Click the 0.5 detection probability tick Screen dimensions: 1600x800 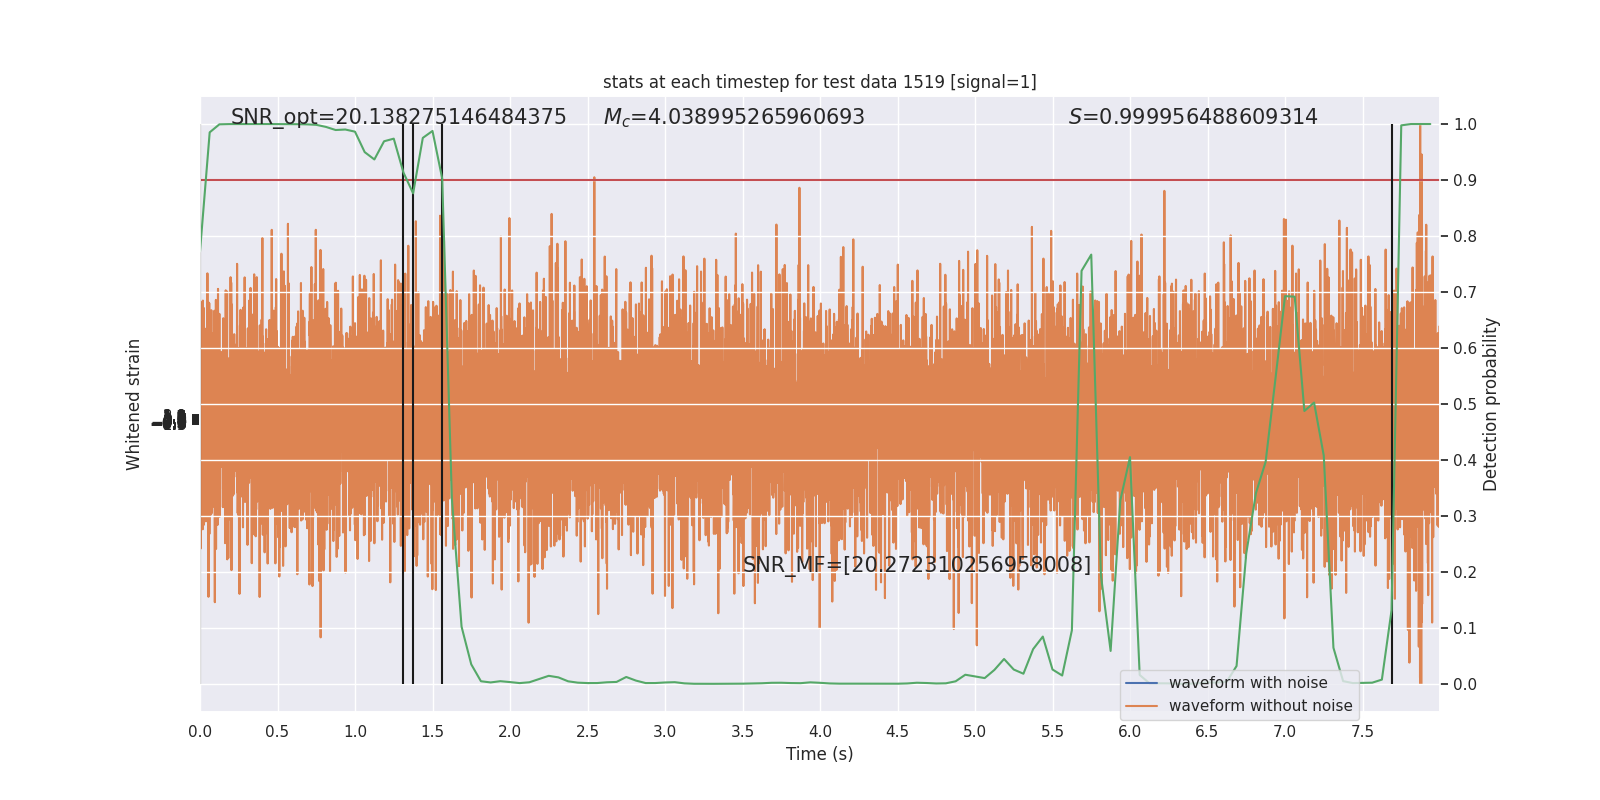coord(1465,405)
